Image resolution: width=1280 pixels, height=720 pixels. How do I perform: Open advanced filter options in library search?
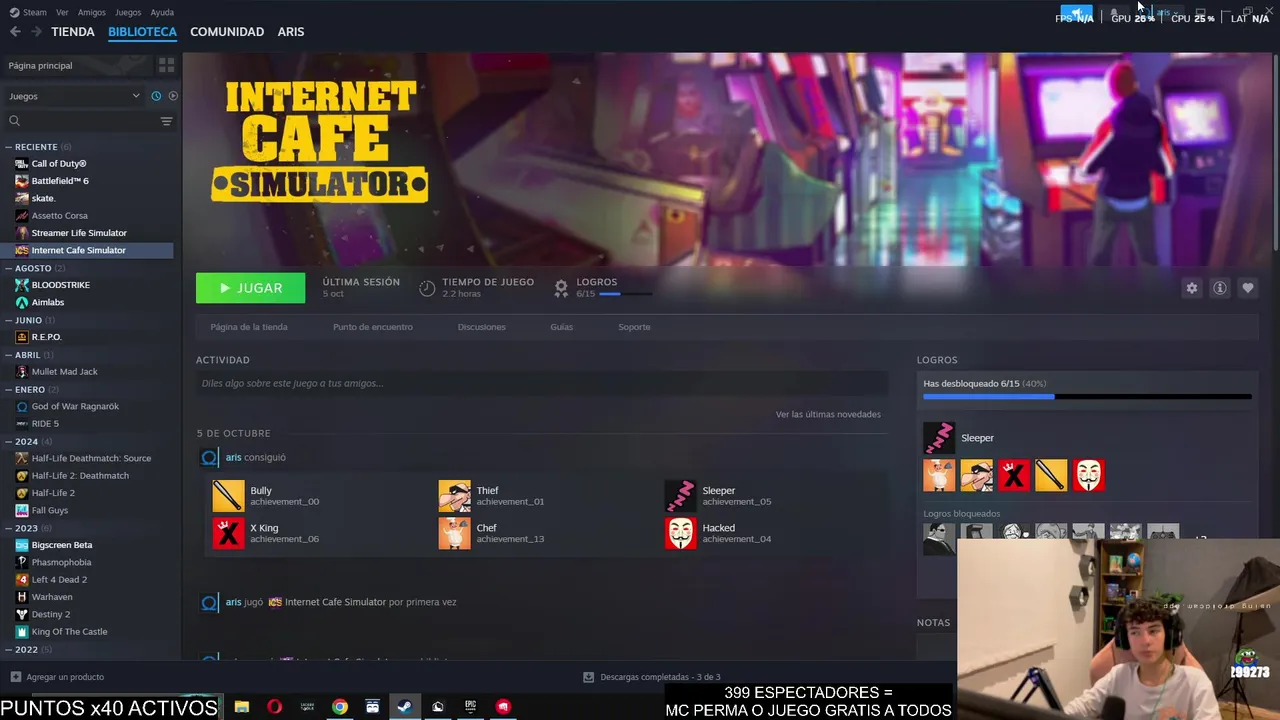(x=166, y=121)
